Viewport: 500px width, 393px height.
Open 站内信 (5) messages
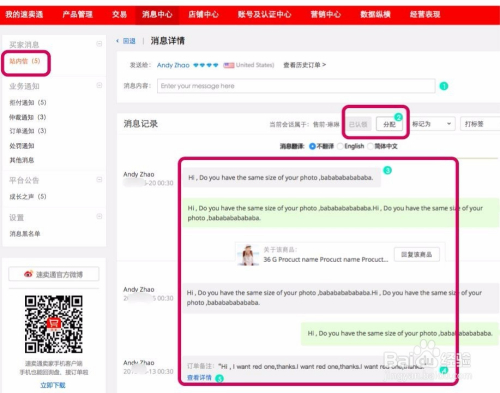point(25,61)
